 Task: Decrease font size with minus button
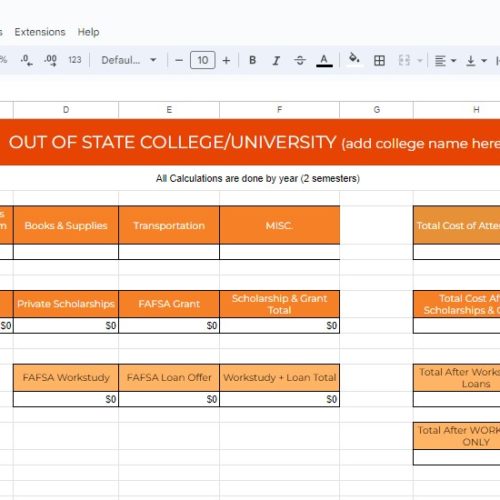[x=179, y=60]
